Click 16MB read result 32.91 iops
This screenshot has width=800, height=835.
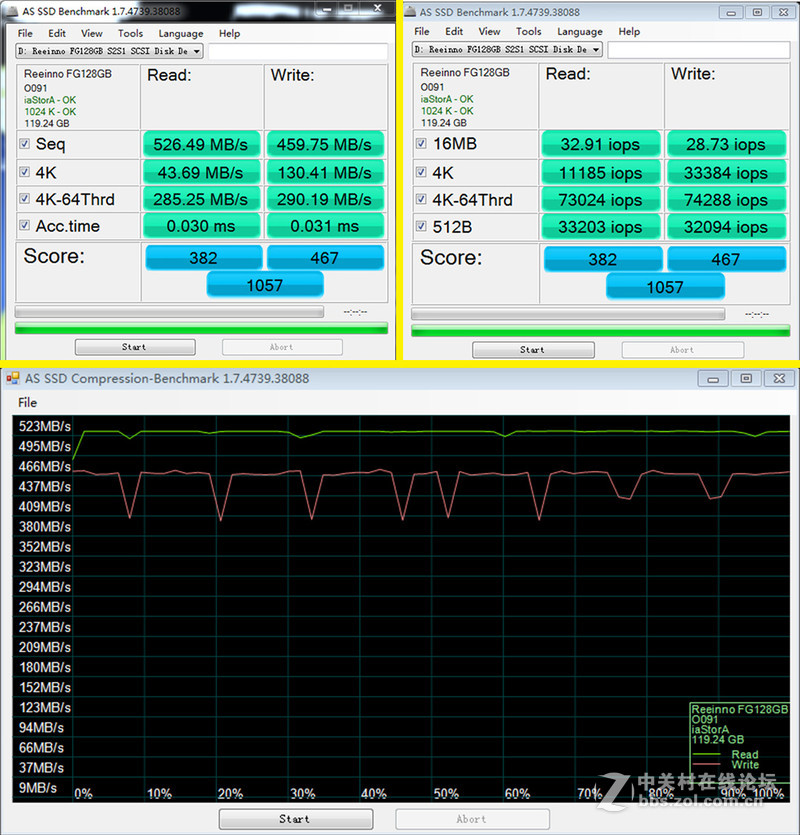point(600,144)
